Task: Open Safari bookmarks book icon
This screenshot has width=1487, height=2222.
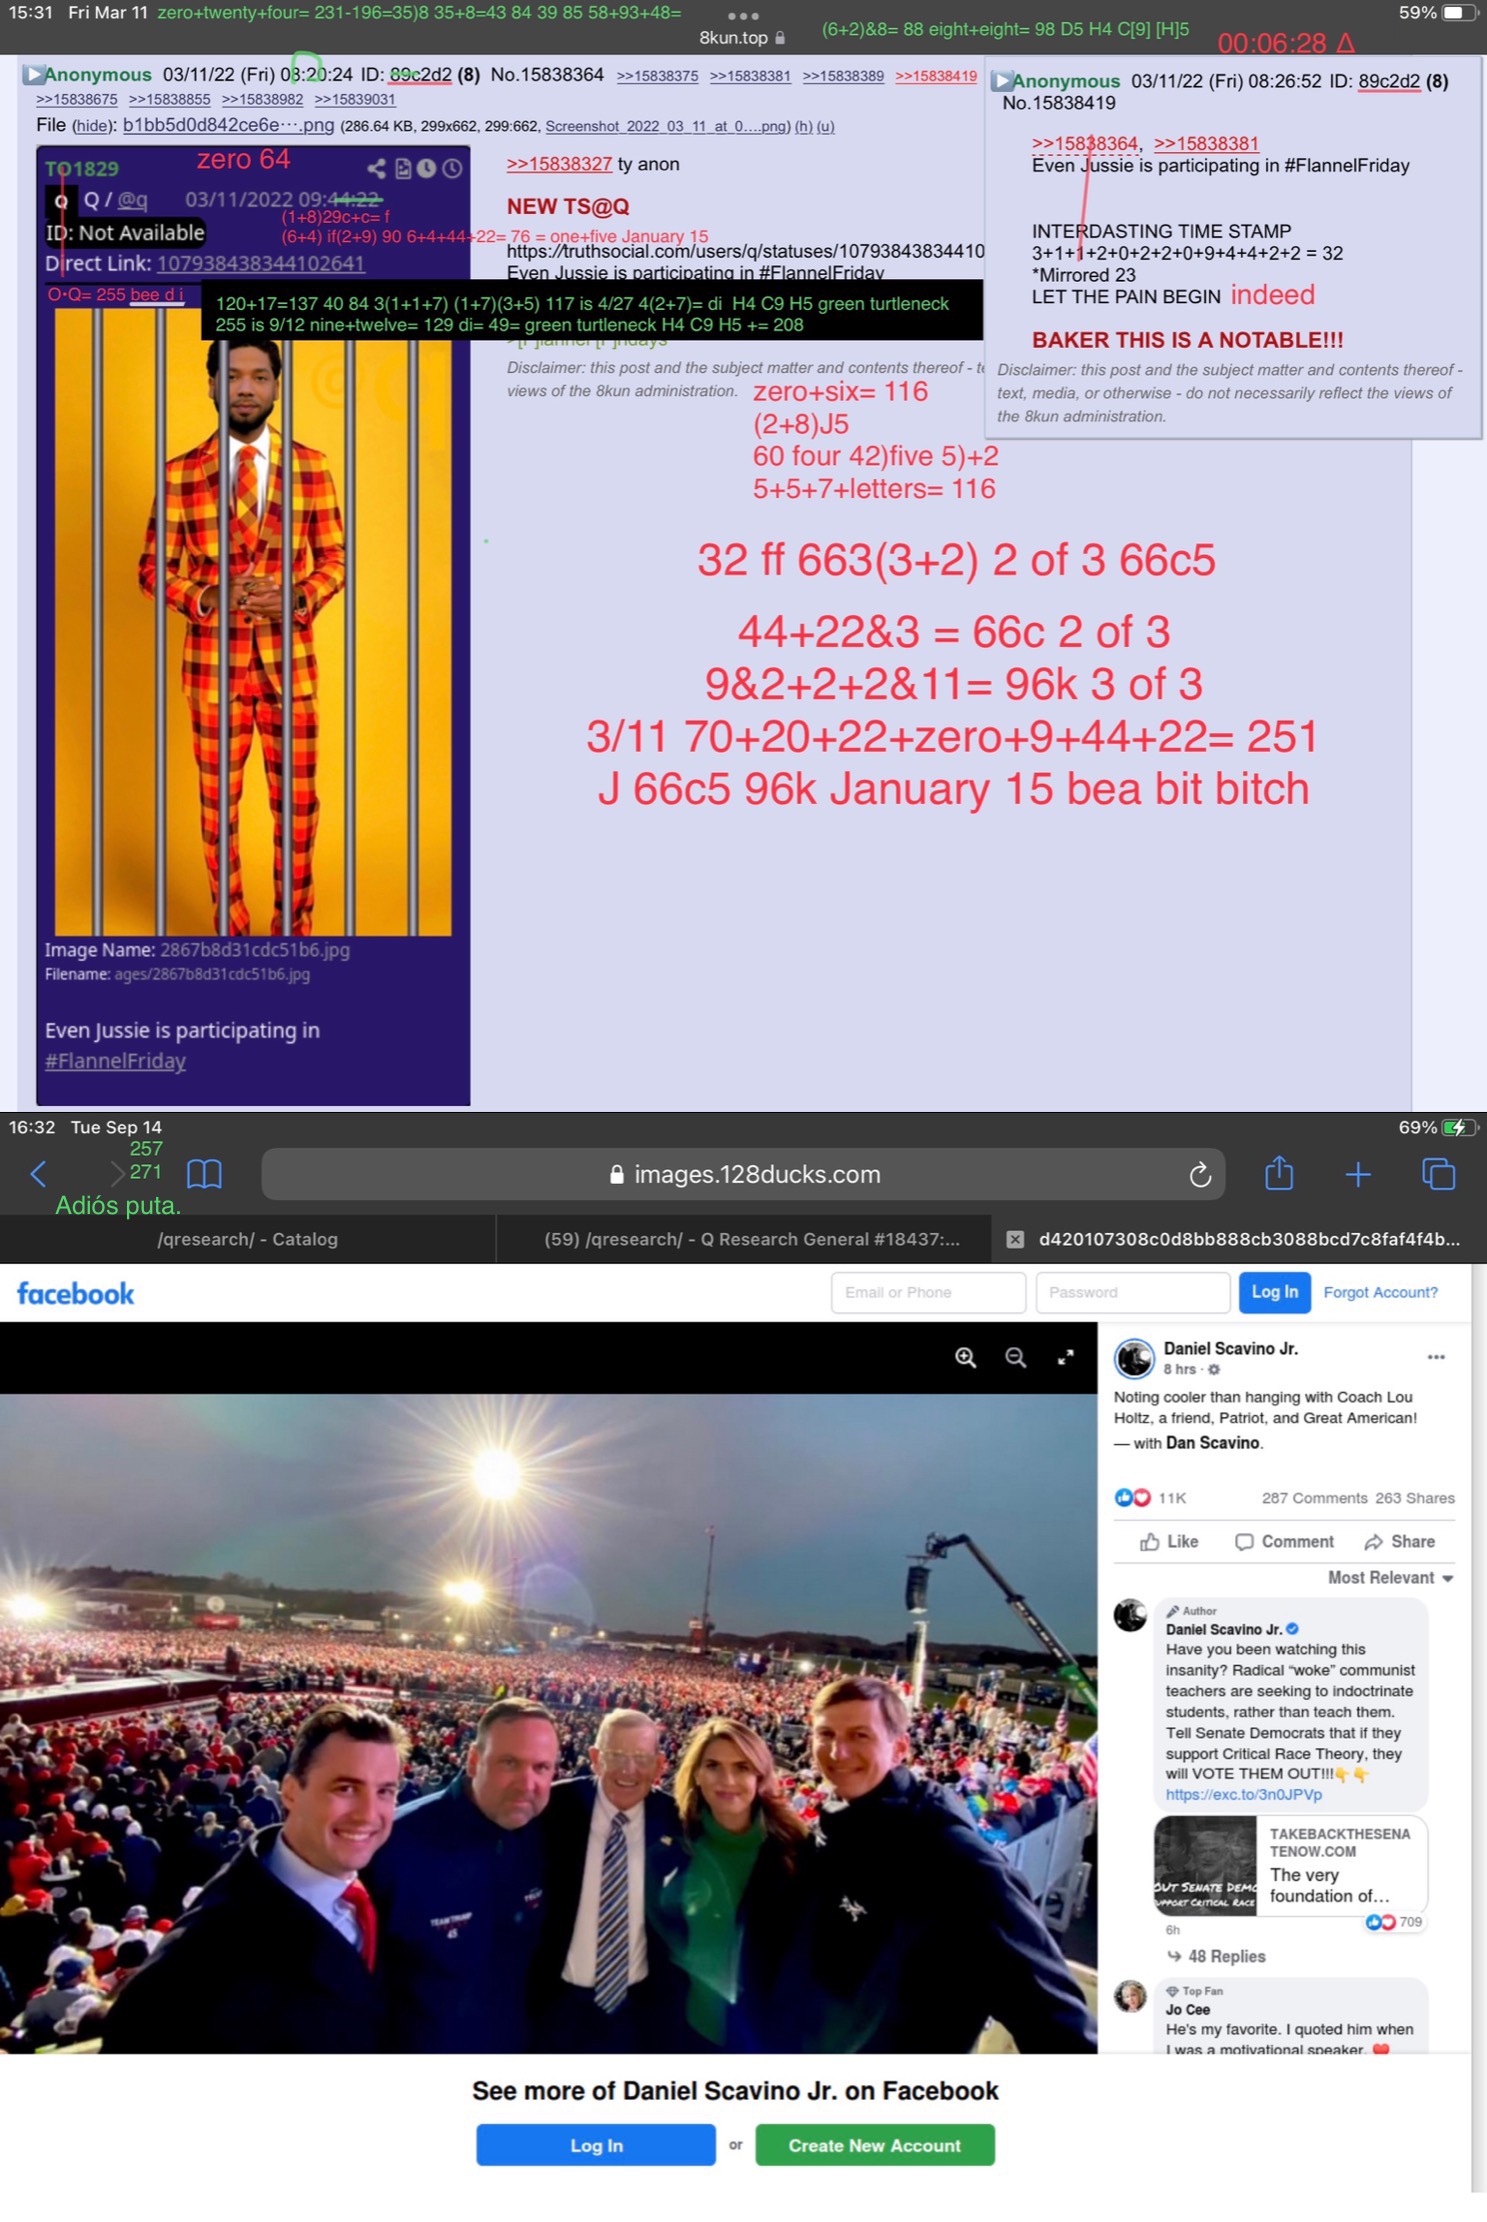Action: coord(204,1174)
